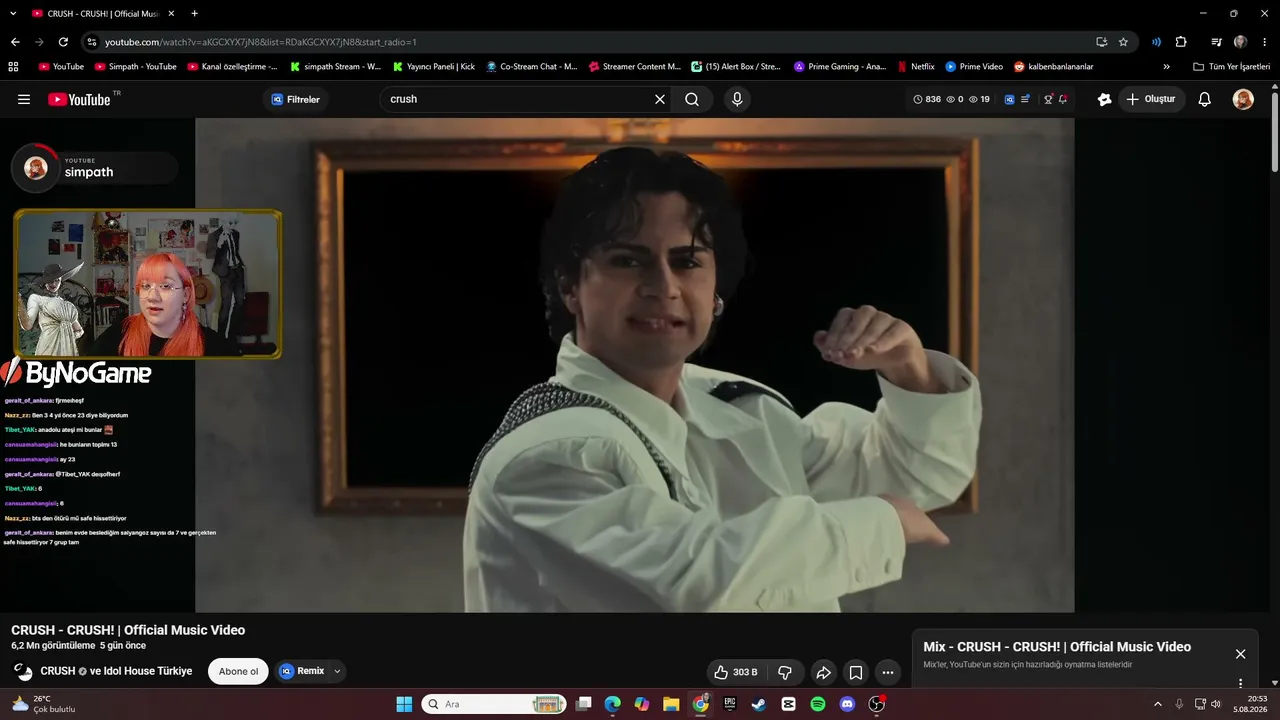Click the Windows taskbar search box

[495, 704]
